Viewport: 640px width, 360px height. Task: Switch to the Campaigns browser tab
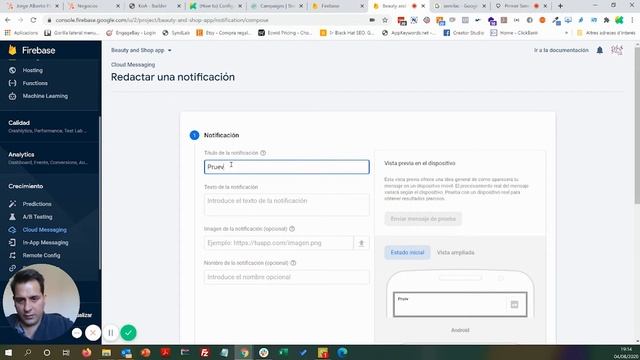pyautogui.click(x=277, y=6)
